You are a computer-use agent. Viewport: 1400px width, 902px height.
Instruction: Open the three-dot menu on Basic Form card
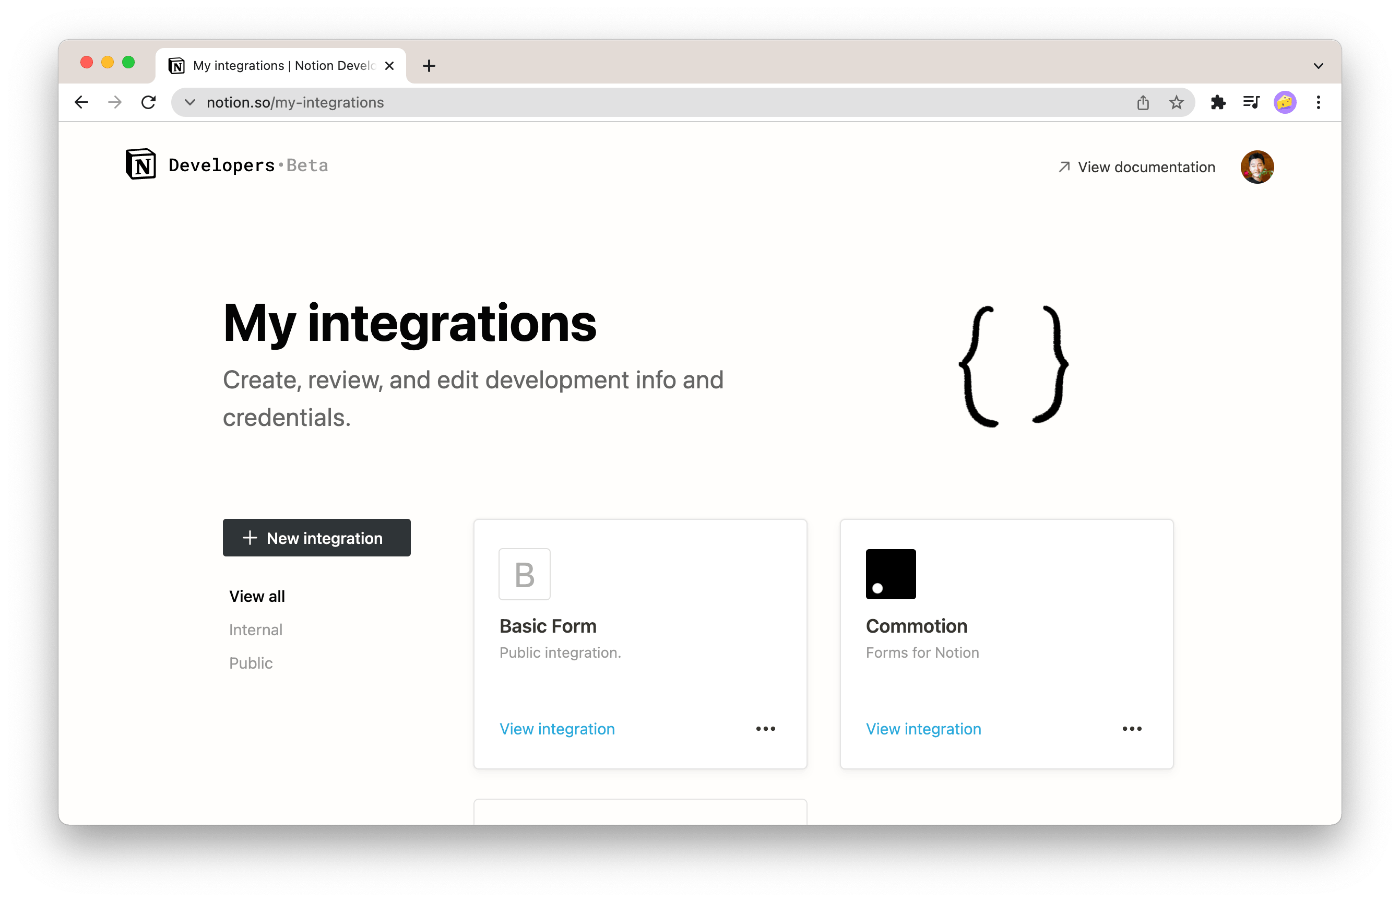pyautogui.click(x=766, y=729)
